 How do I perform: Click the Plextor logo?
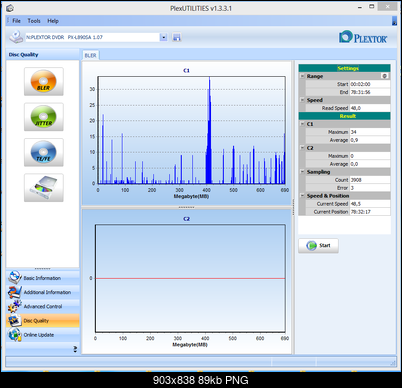pyautogui.click(x=363, y=37)
